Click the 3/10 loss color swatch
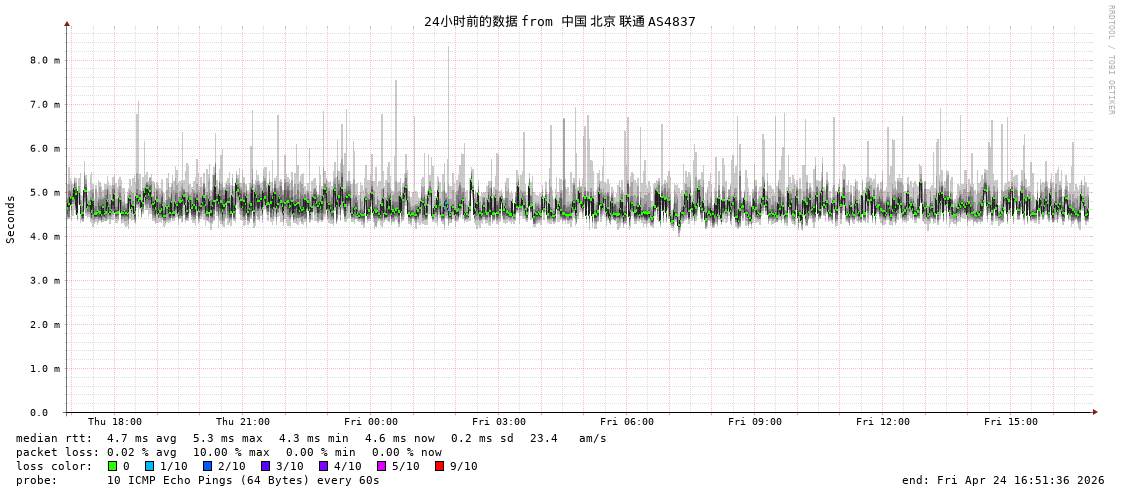This screenshot has height=494, width=1121. [x=265, y=466]
